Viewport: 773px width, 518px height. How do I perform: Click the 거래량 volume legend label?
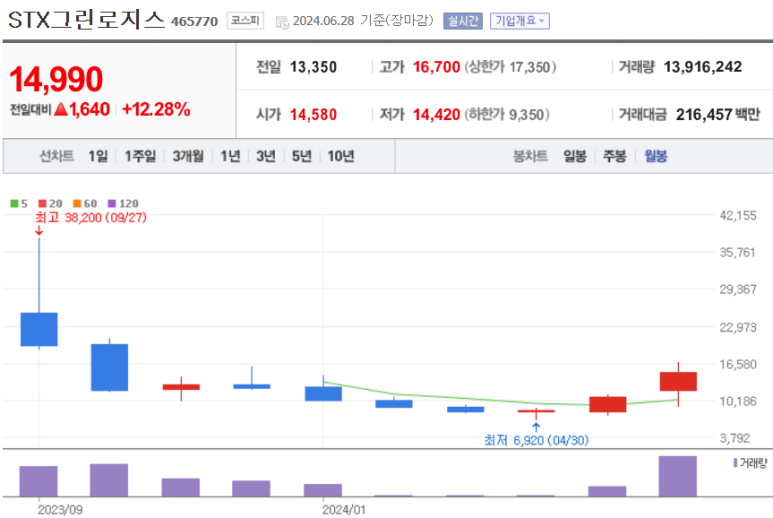click(753, 463)
